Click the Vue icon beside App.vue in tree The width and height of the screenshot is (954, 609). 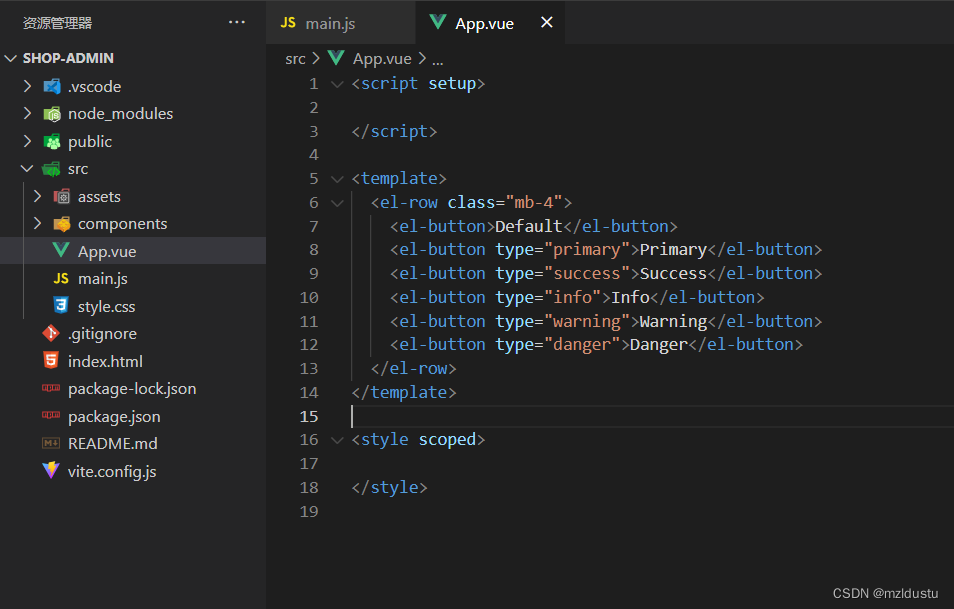tap(61, 250)
